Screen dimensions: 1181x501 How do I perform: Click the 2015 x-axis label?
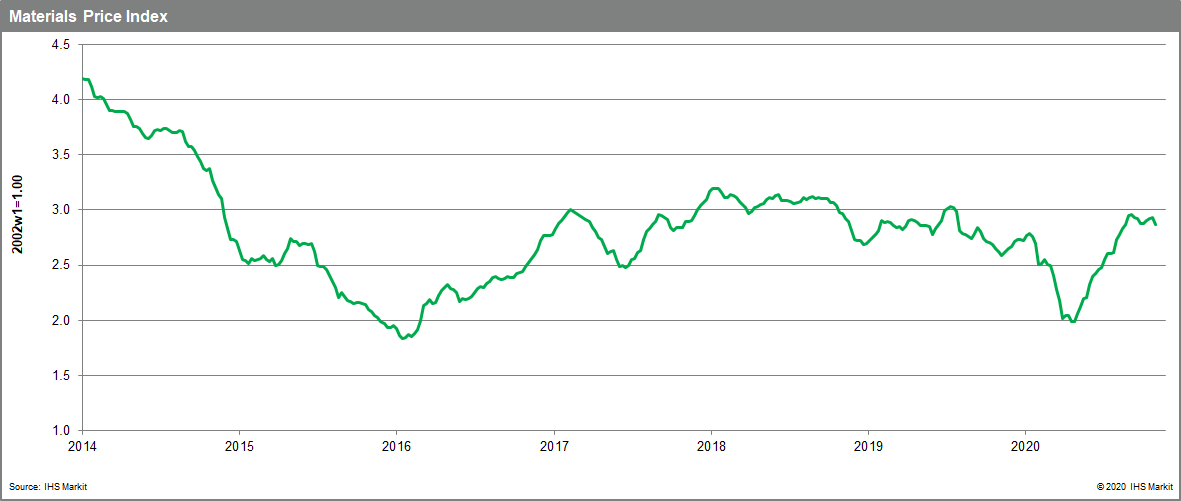[239, 445]
